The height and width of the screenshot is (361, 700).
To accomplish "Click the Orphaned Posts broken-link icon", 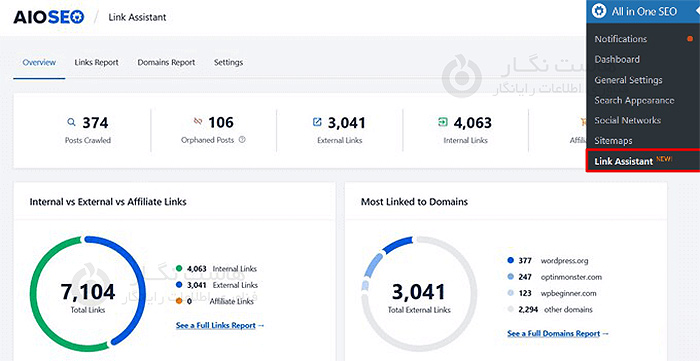I will [x=198, y=121].
